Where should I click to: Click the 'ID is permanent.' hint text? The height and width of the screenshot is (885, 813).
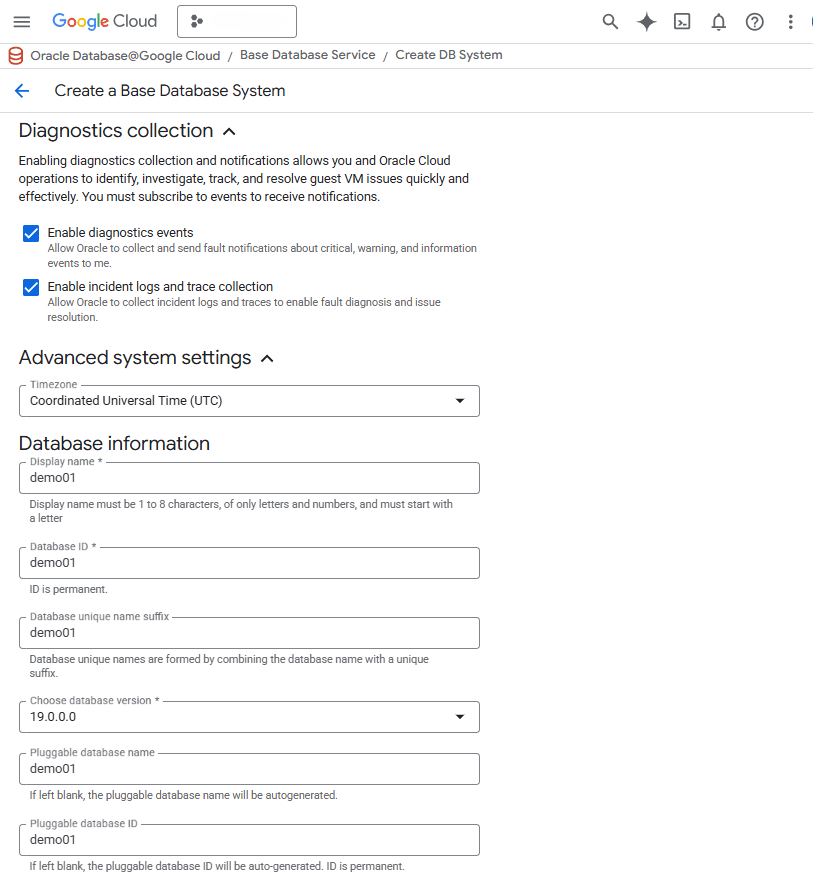68,589
